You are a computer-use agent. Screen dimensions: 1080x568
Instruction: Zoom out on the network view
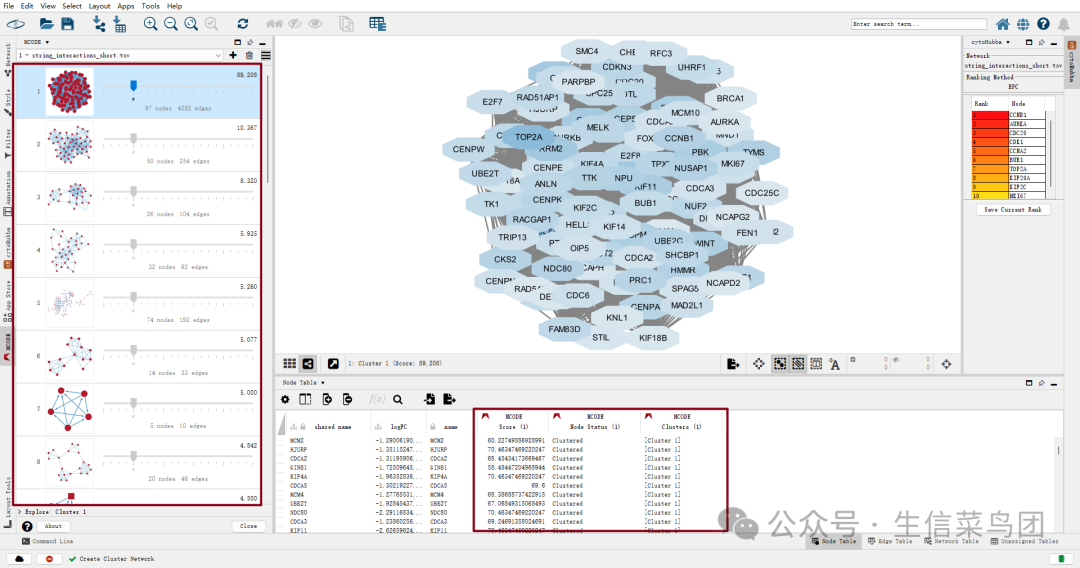171,24
